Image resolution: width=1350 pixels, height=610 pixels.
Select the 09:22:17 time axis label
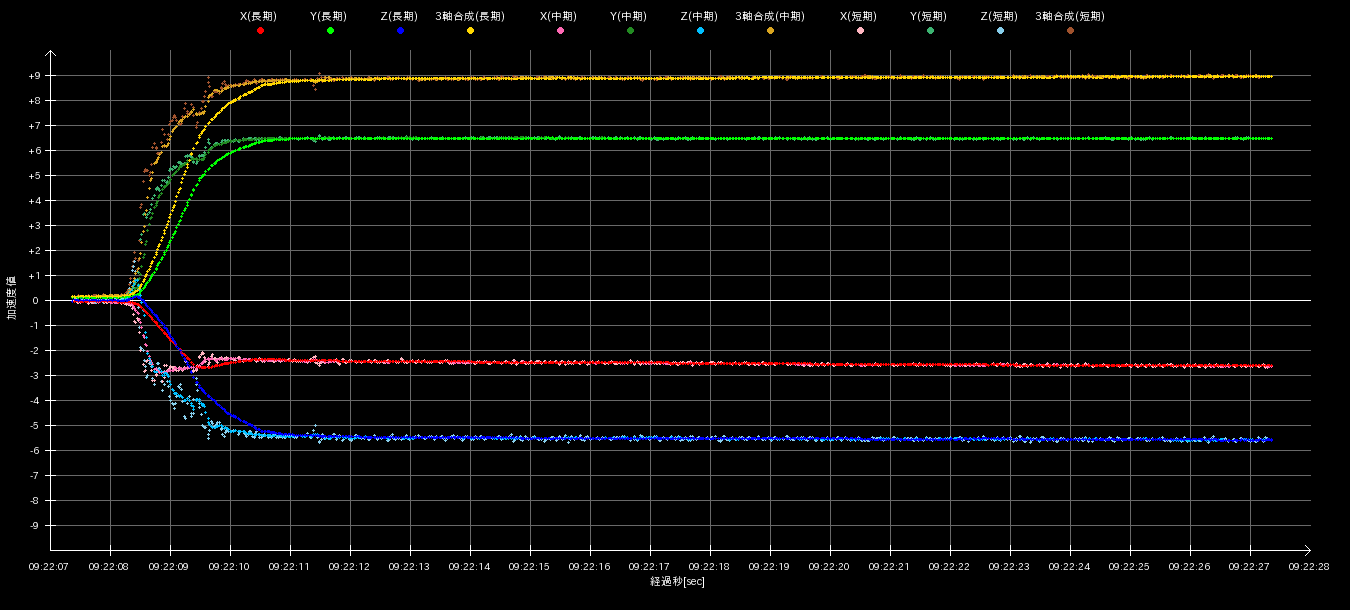click(650, 566)
